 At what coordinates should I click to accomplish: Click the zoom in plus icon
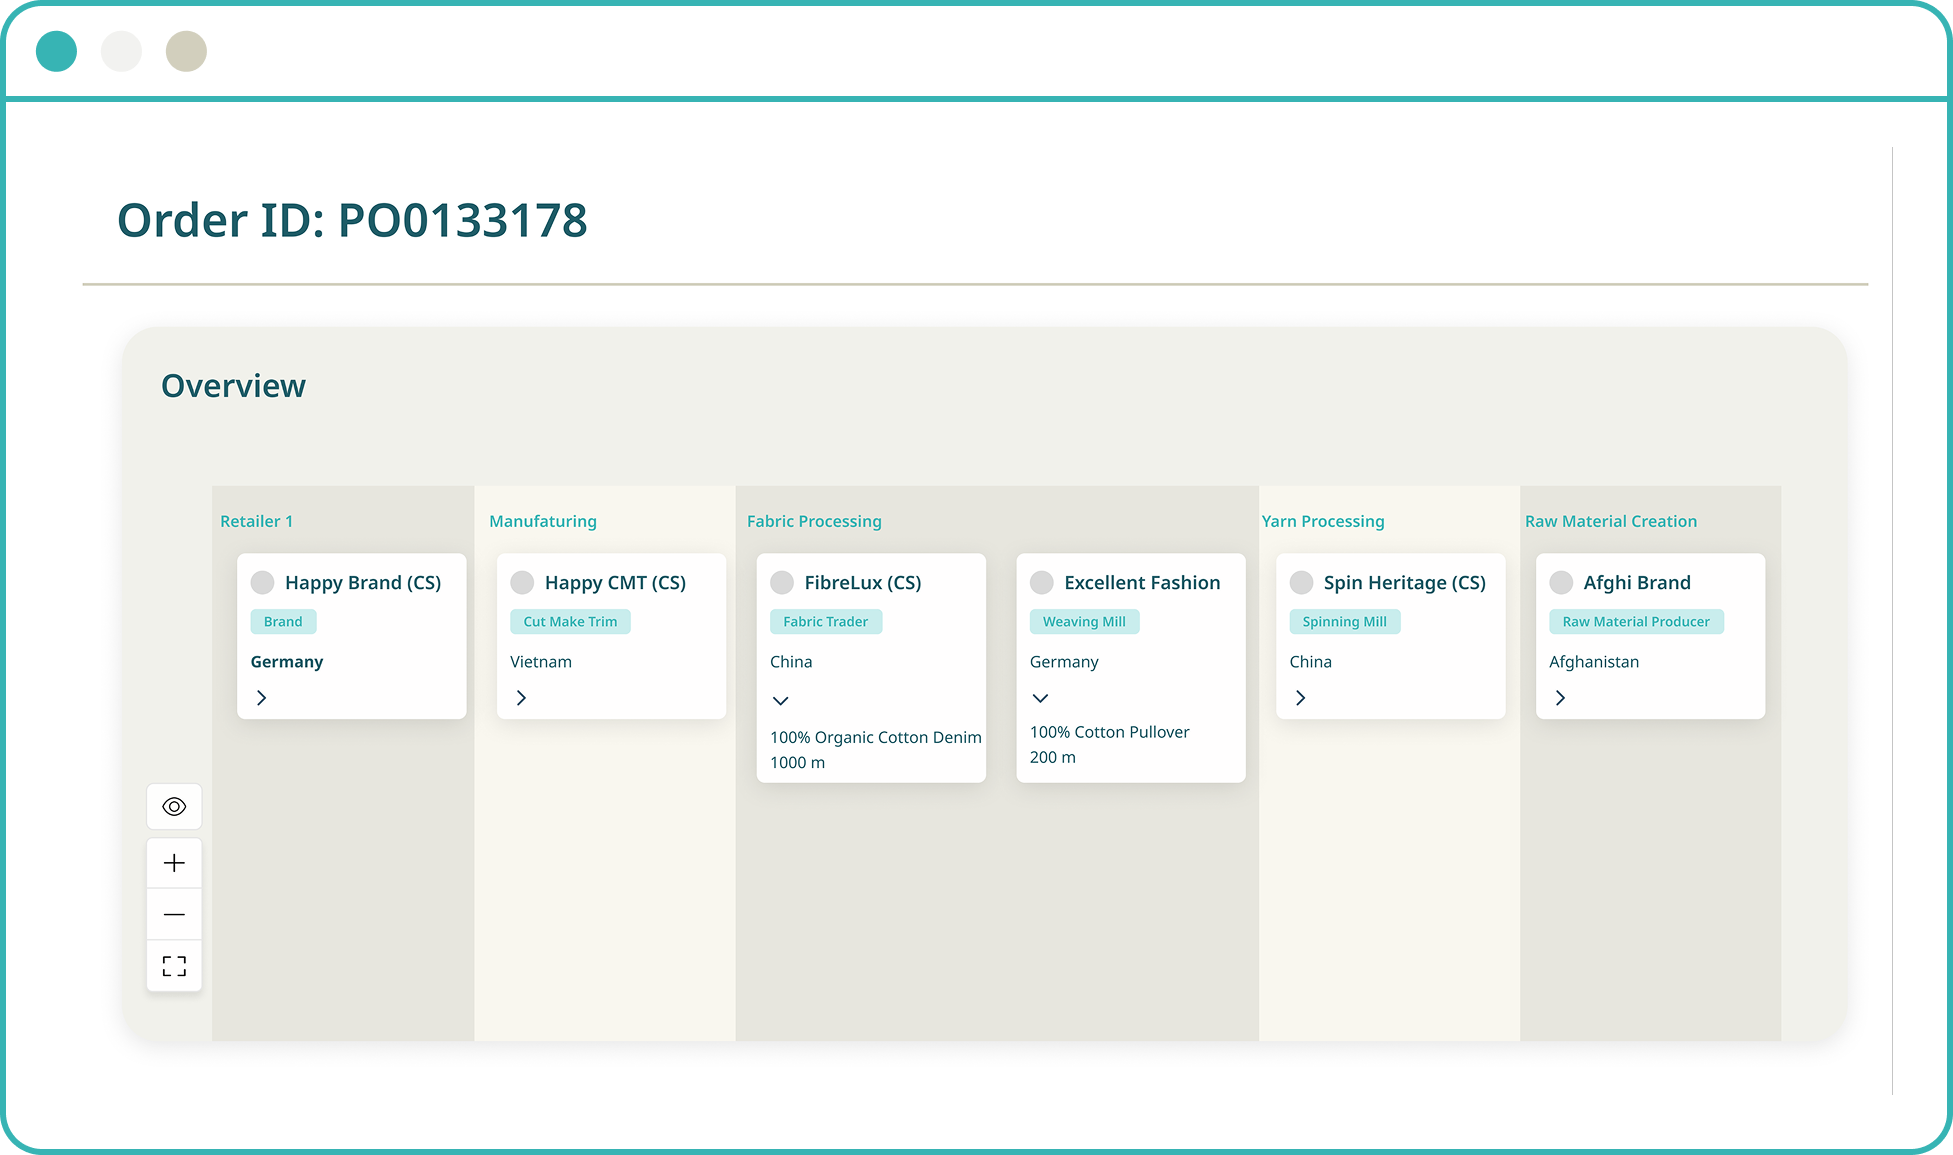[x=174, y=863]
